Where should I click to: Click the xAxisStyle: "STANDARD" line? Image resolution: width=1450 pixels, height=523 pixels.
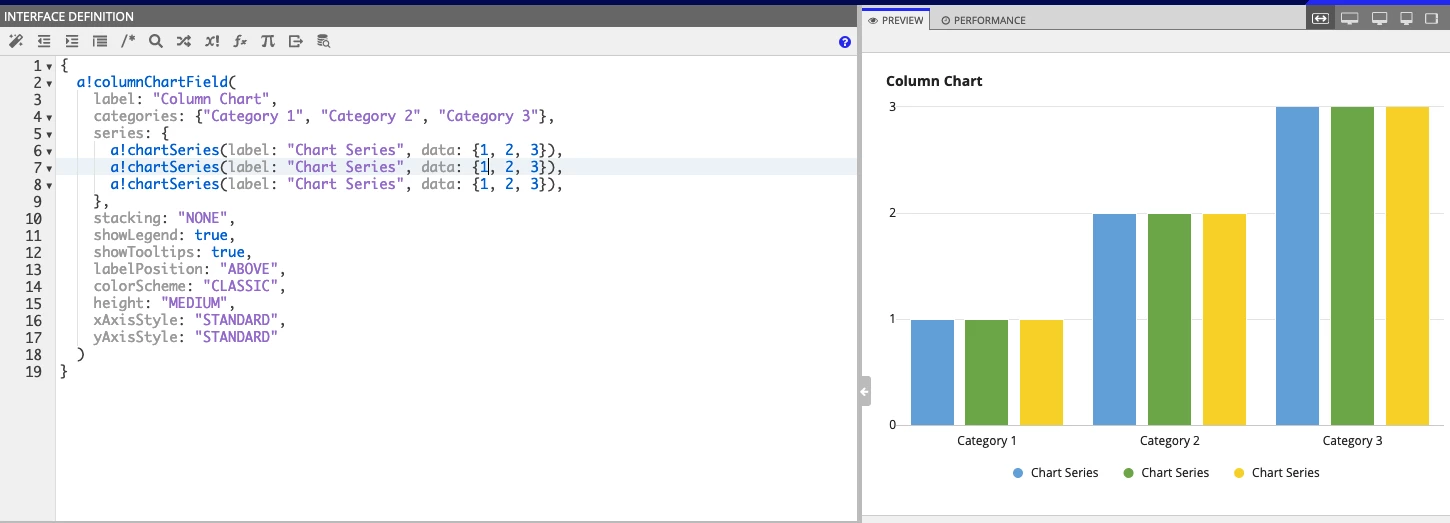click(x=190, y=320)
